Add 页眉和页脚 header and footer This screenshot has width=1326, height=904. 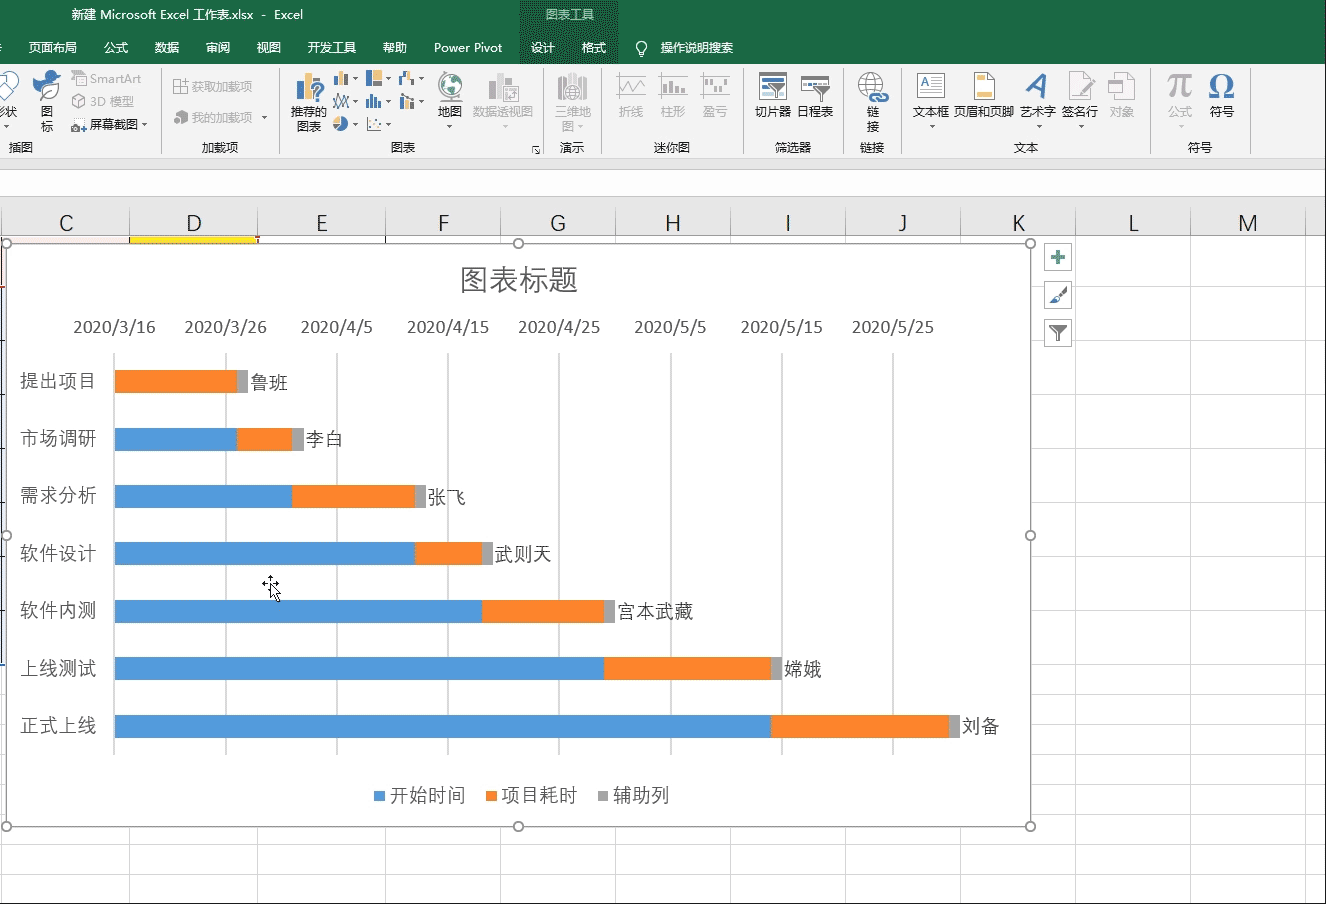(x=984, y=95)
